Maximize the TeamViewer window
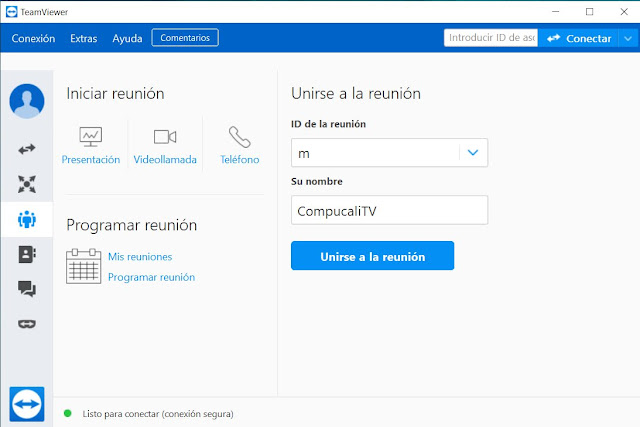640x427 pixels. (x=589, y=12)
